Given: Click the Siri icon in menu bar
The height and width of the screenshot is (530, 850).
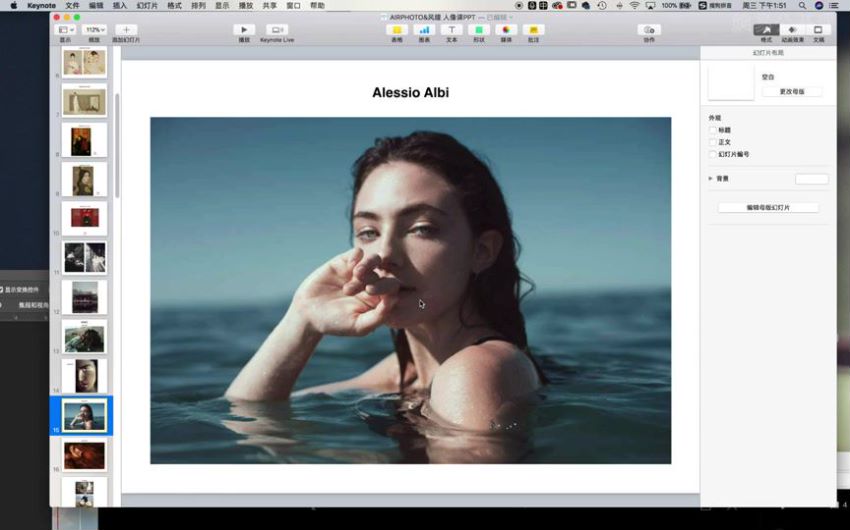Looking at the screenshot, I should click(x=819, y=5).
